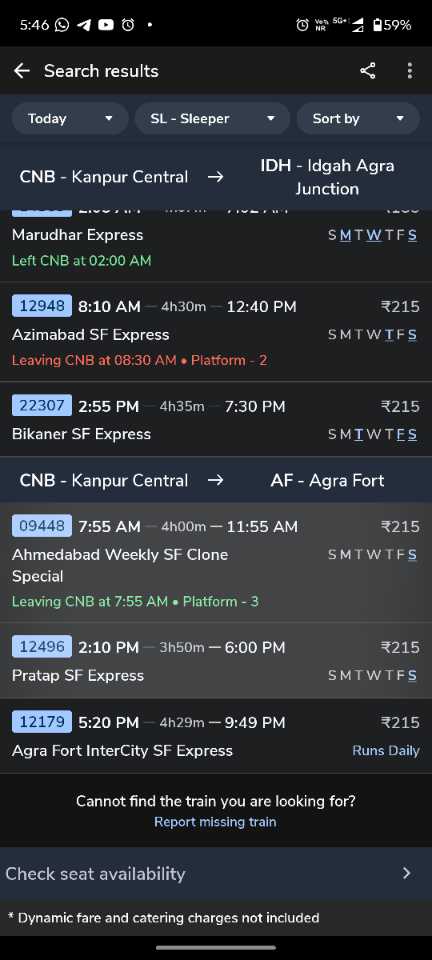Open the SL - Sleeper class dropdown

click(x=212, y=119)
